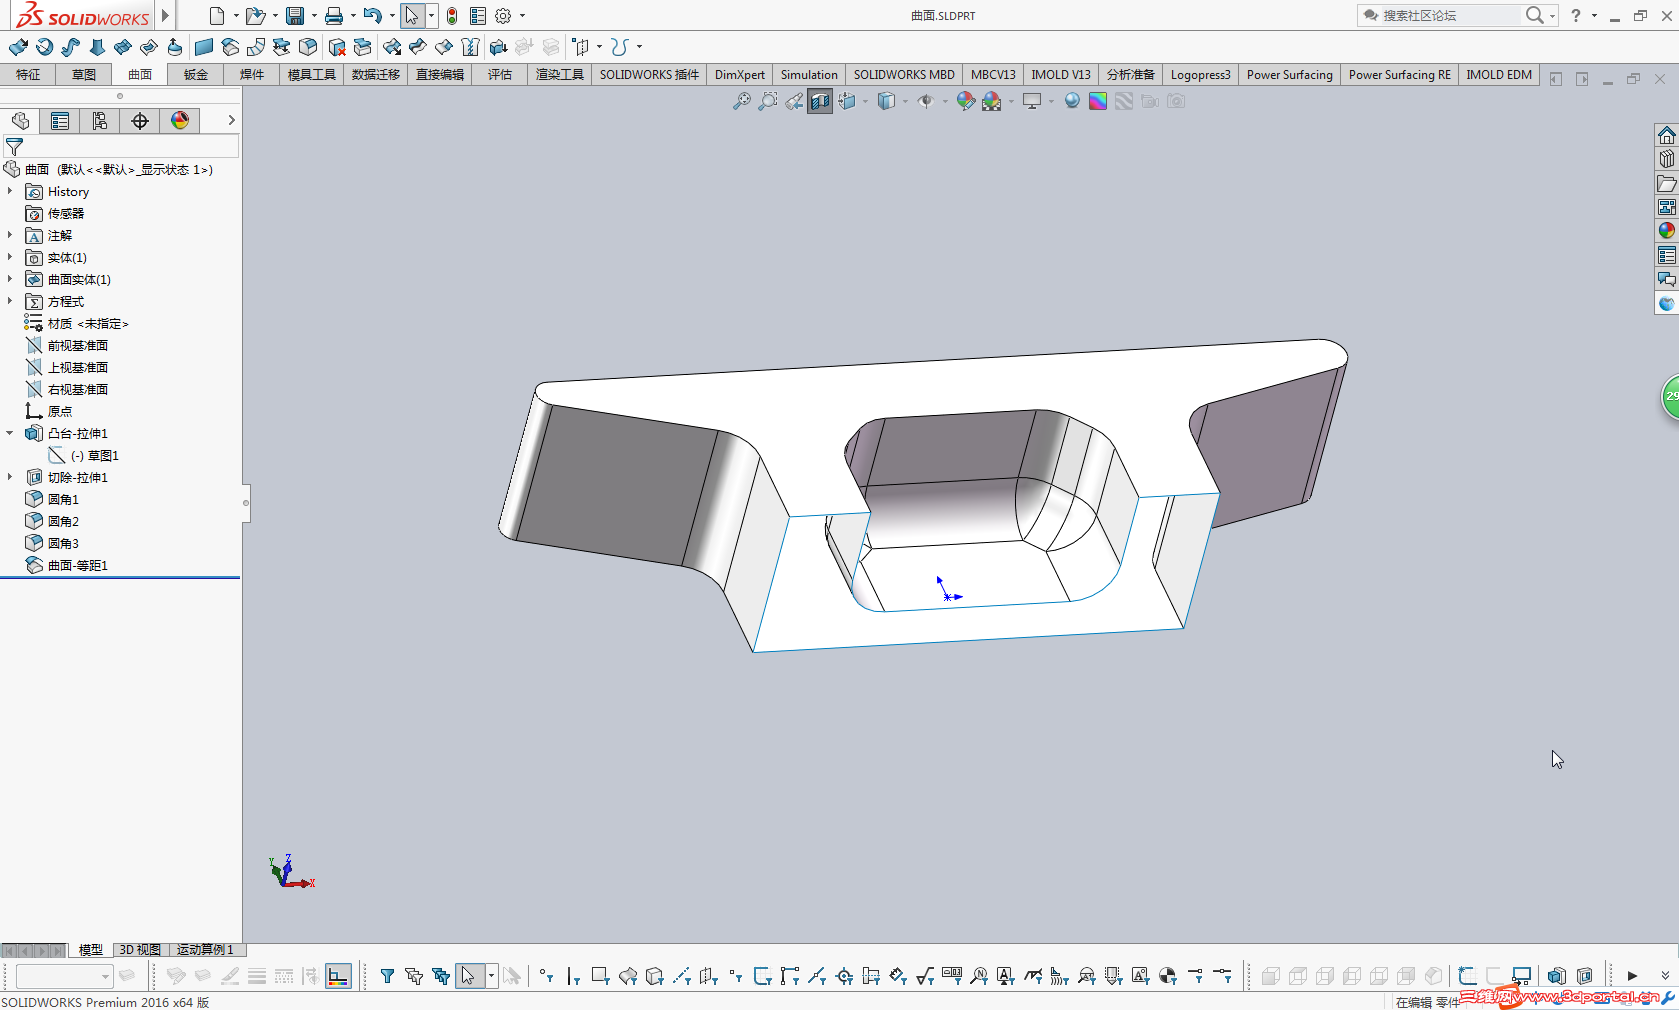The width and height of the screenshot is (1679, 1010).
Task: Toggle the highlighted layer color icon at bottom
Action: point(339,976)
